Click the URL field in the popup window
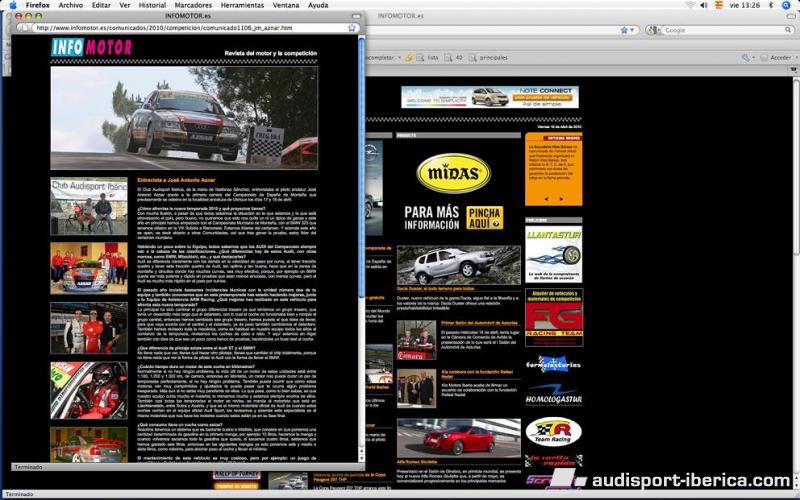 point(189,28)
